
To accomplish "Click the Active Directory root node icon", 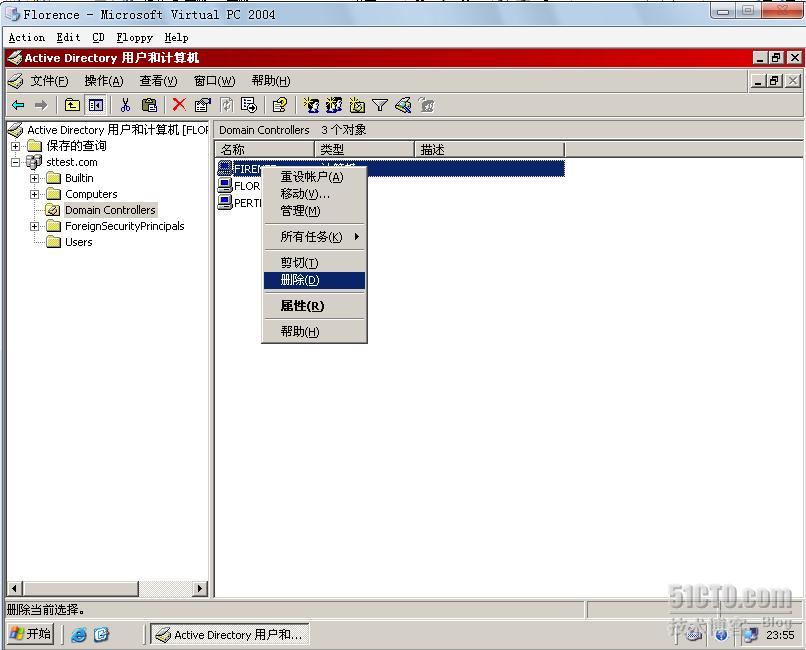I will pyautogui.click(x=16, y=129).
